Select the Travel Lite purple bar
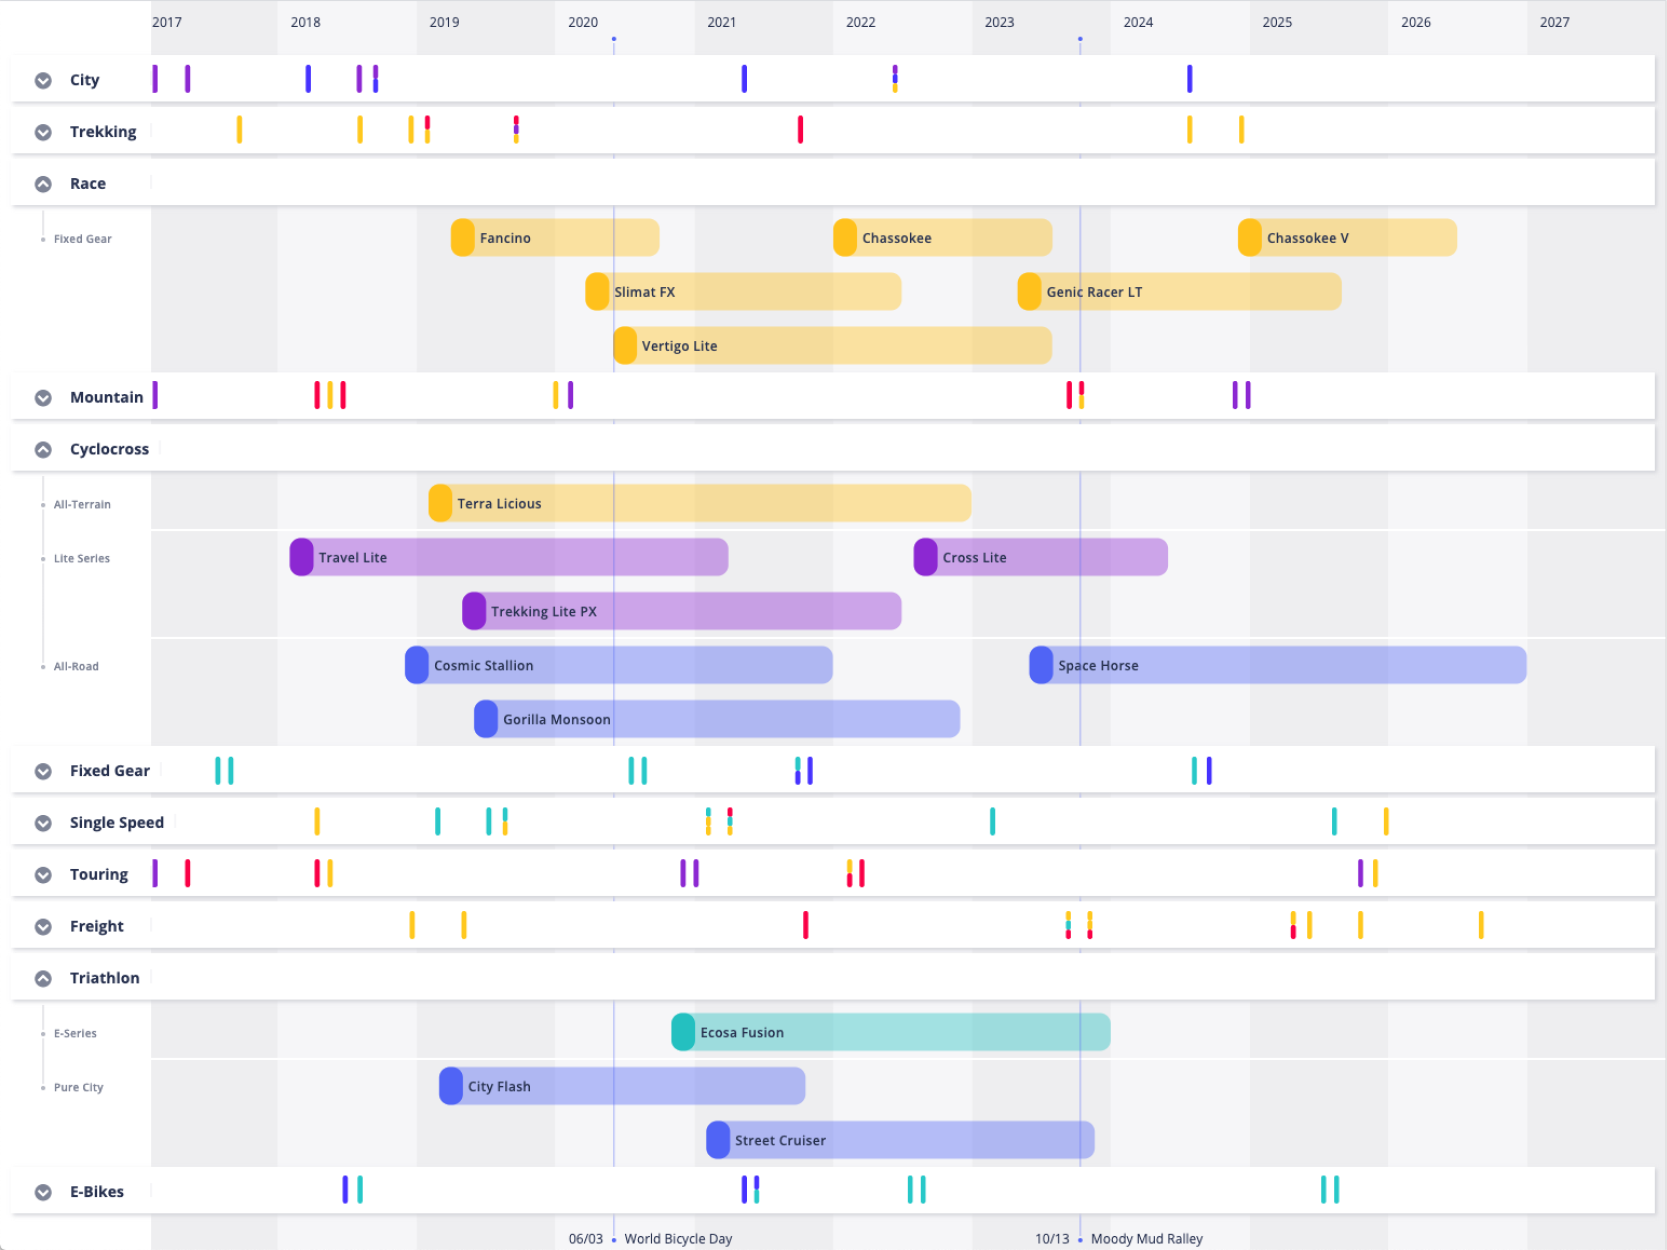The width and height of the screenshot is (1667, 1250). click(509, 558)
